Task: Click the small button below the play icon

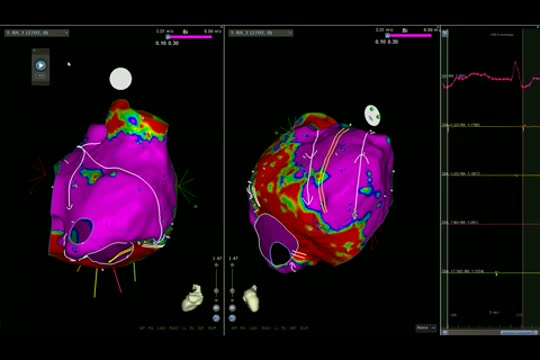Action: [41, 76]
